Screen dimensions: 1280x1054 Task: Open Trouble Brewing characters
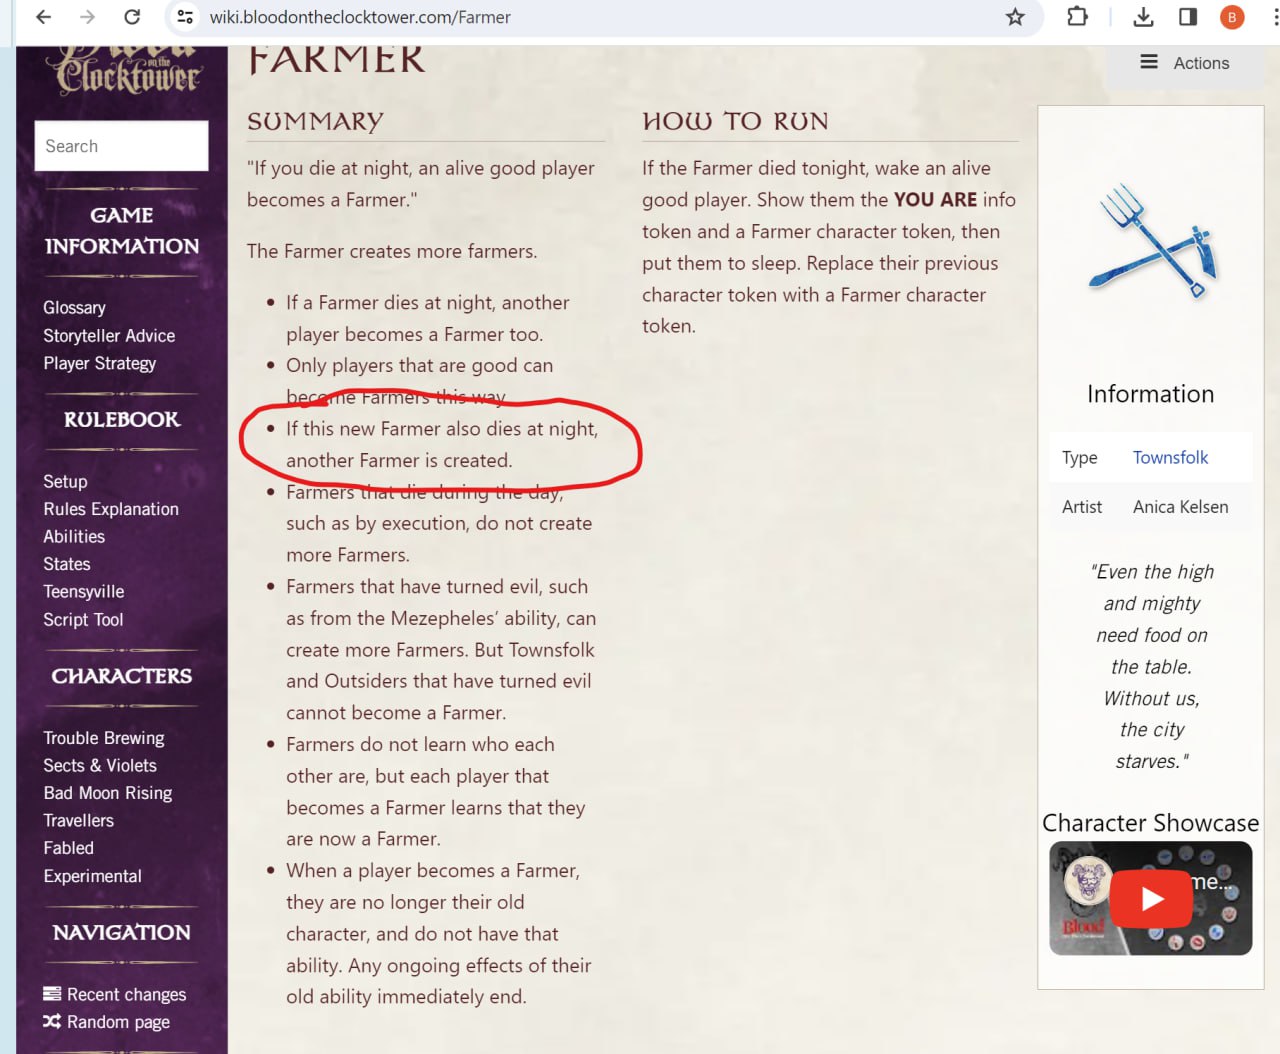[104, 738]
